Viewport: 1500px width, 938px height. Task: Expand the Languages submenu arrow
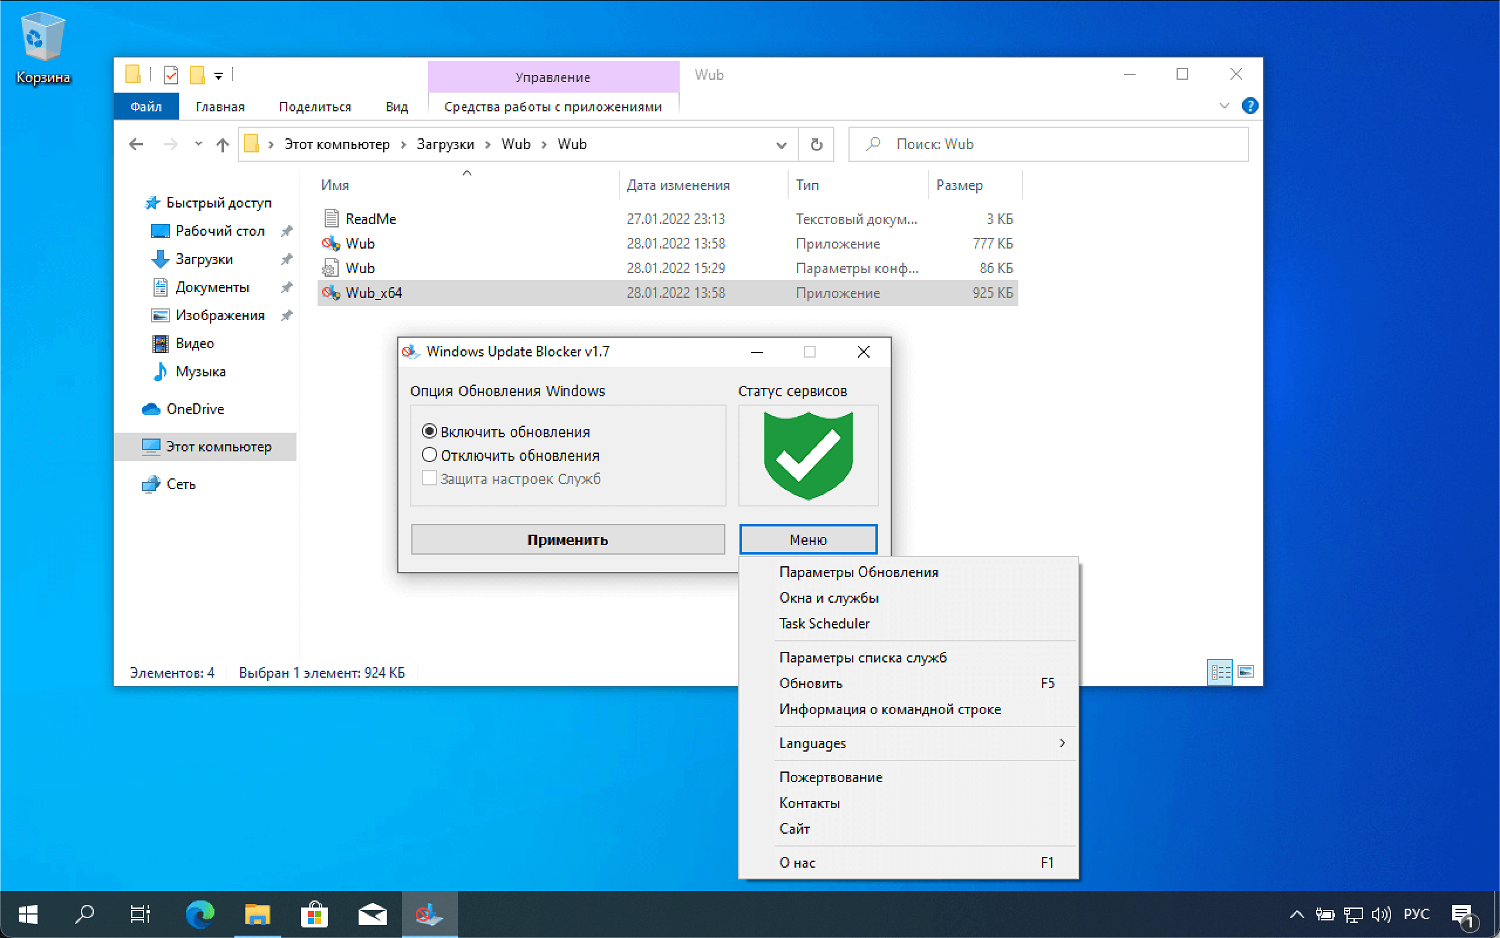(1062, 743)
